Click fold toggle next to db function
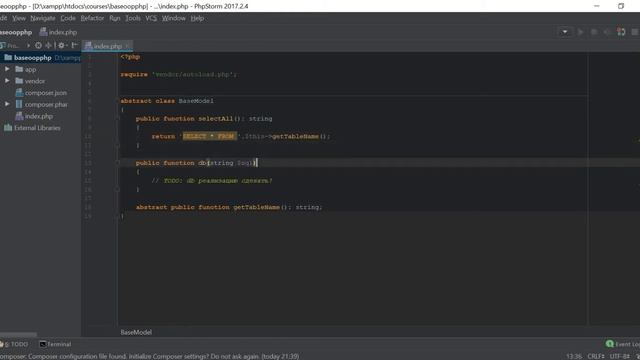Viewport: 640px width, 360px height. tap(117, 163)
